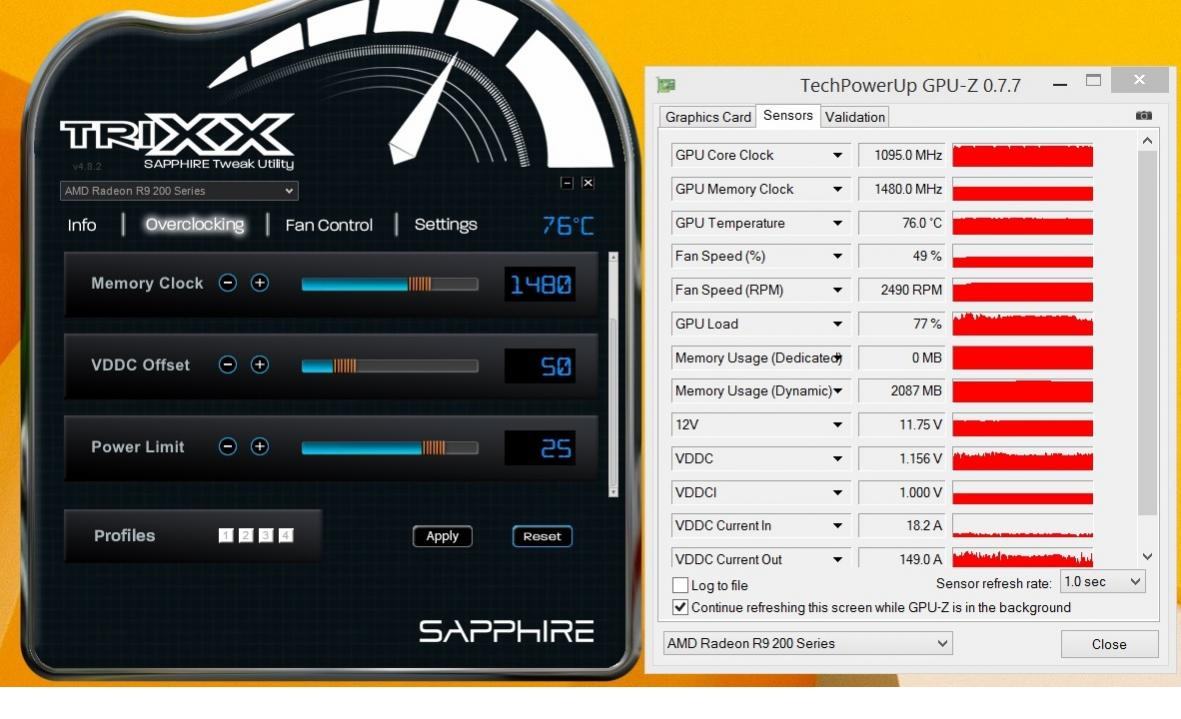Click the Memory Clock slider

[389, 284]
